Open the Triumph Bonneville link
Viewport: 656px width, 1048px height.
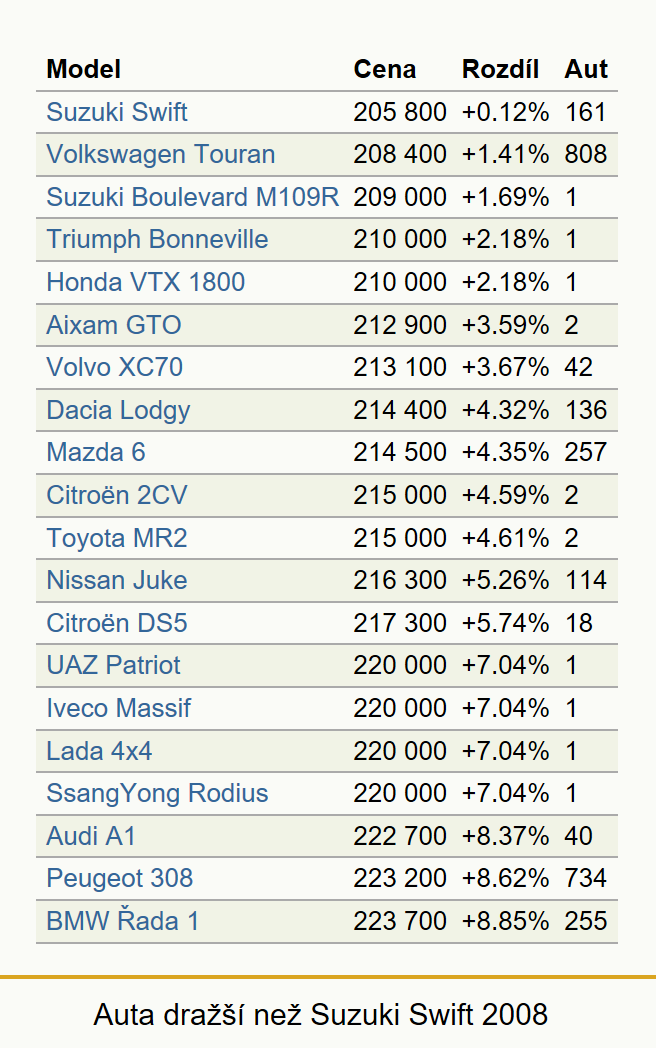157,239
